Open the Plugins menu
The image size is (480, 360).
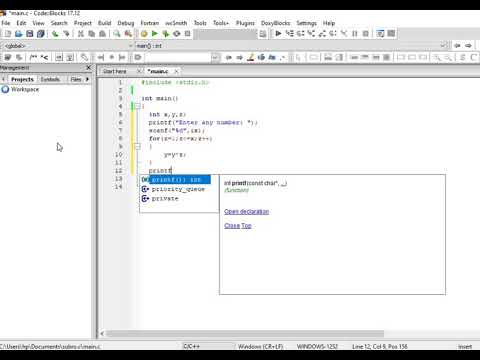click(x=245, y=23)
